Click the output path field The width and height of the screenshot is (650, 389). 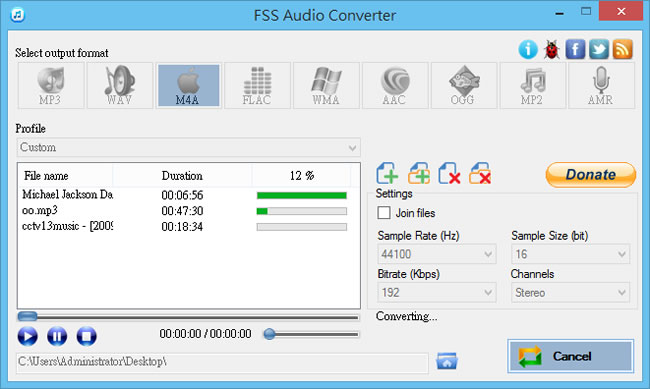tap(223, 362)
